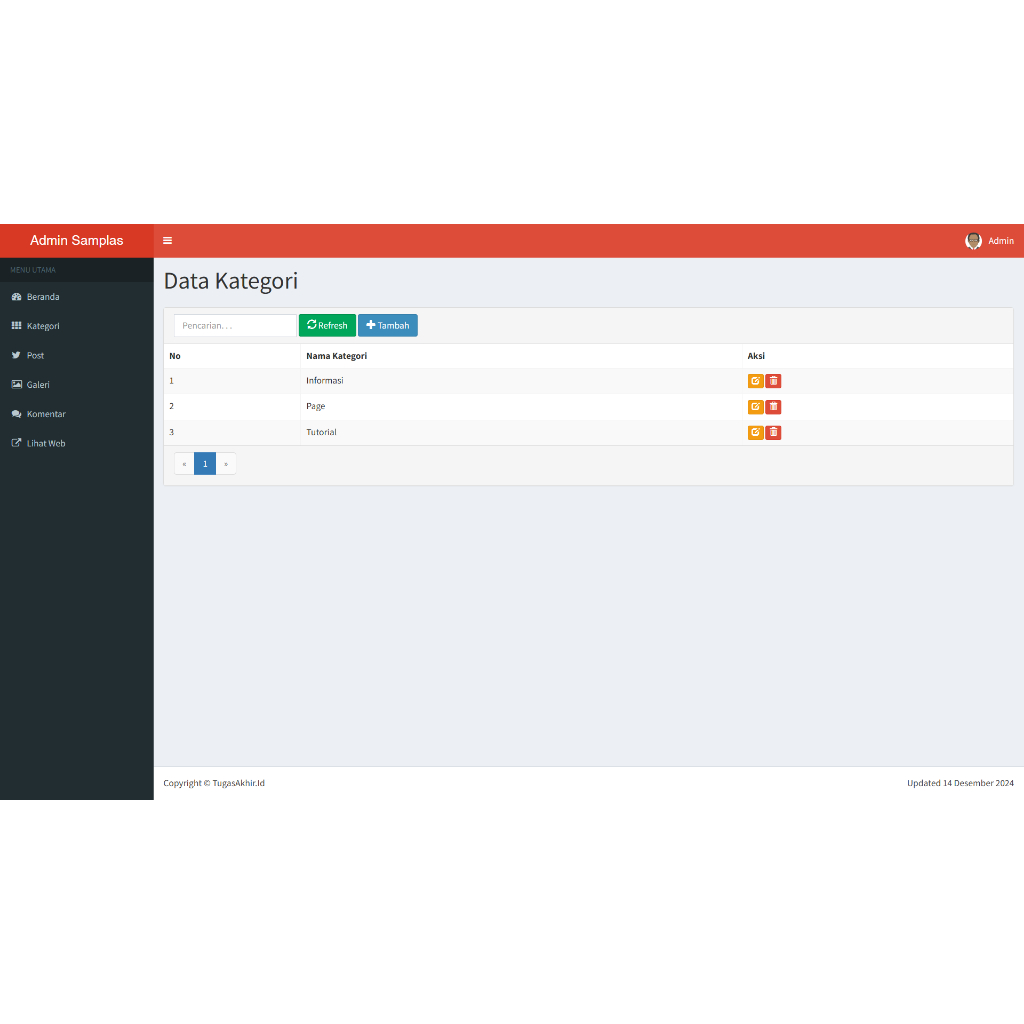Navigate to Galeri in sidebar

pos(38,385)
